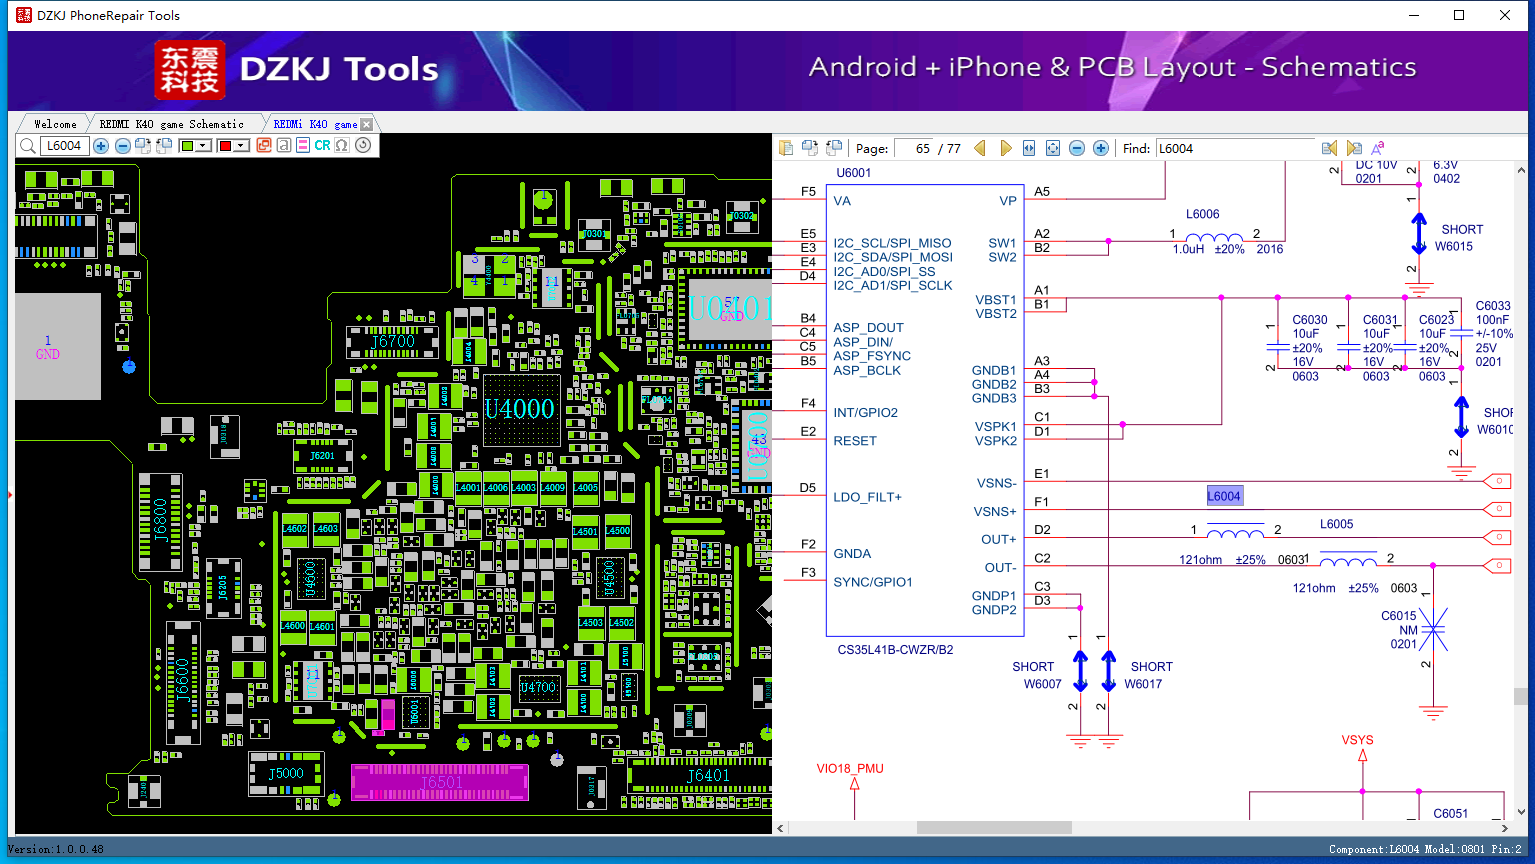Image resolution: width=1535 pixels, height=864 pixels.
Task: Click the omega resistance icon in PCB toolbar
Action: (x=342, y=146)
